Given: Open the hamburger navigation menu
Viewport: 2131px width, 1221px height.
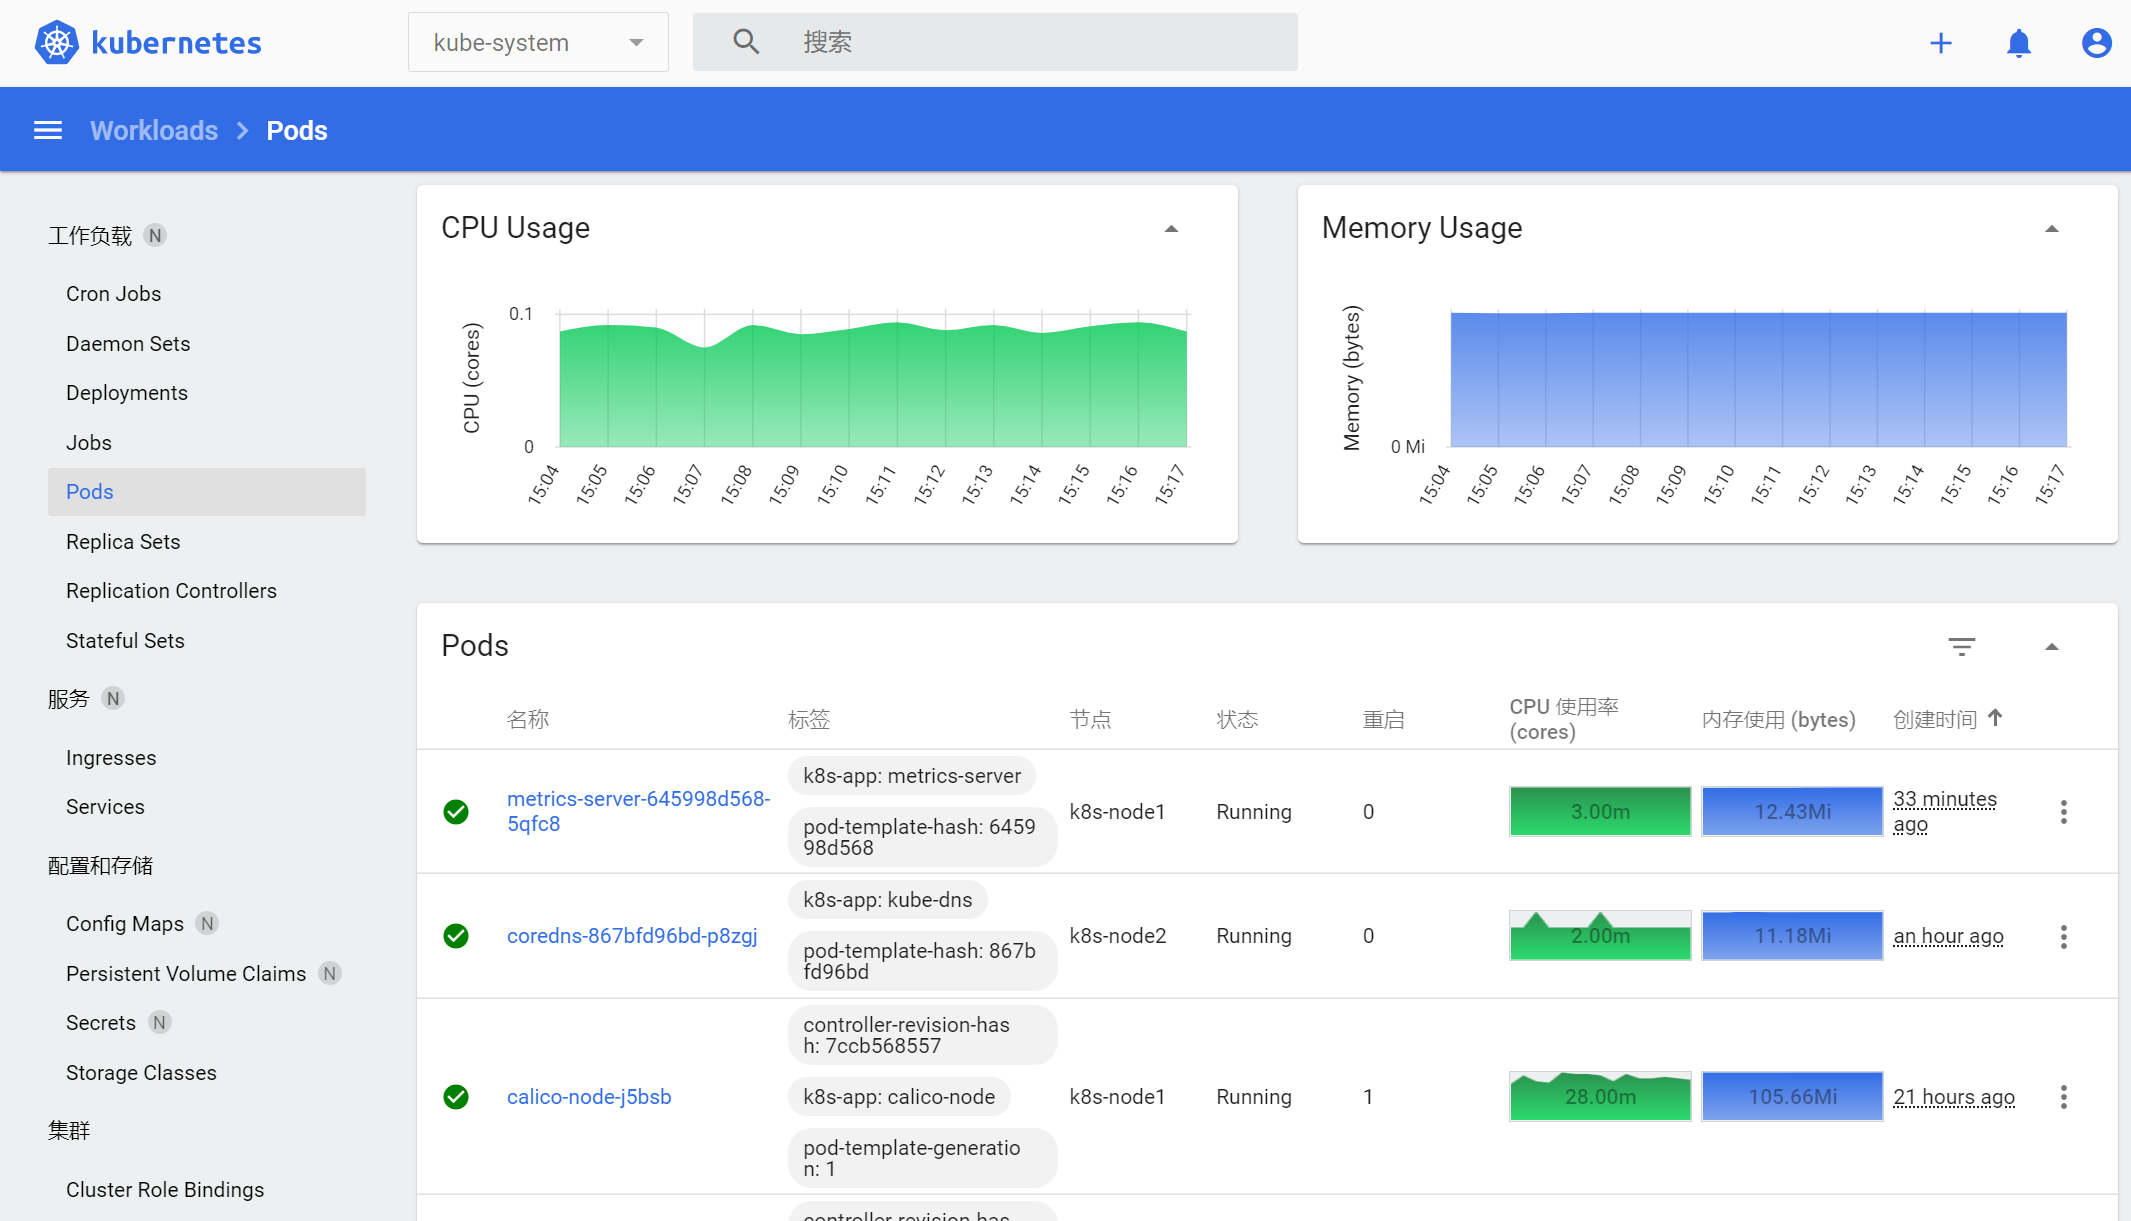Looking at the screenshot, I should coord(48,131).
